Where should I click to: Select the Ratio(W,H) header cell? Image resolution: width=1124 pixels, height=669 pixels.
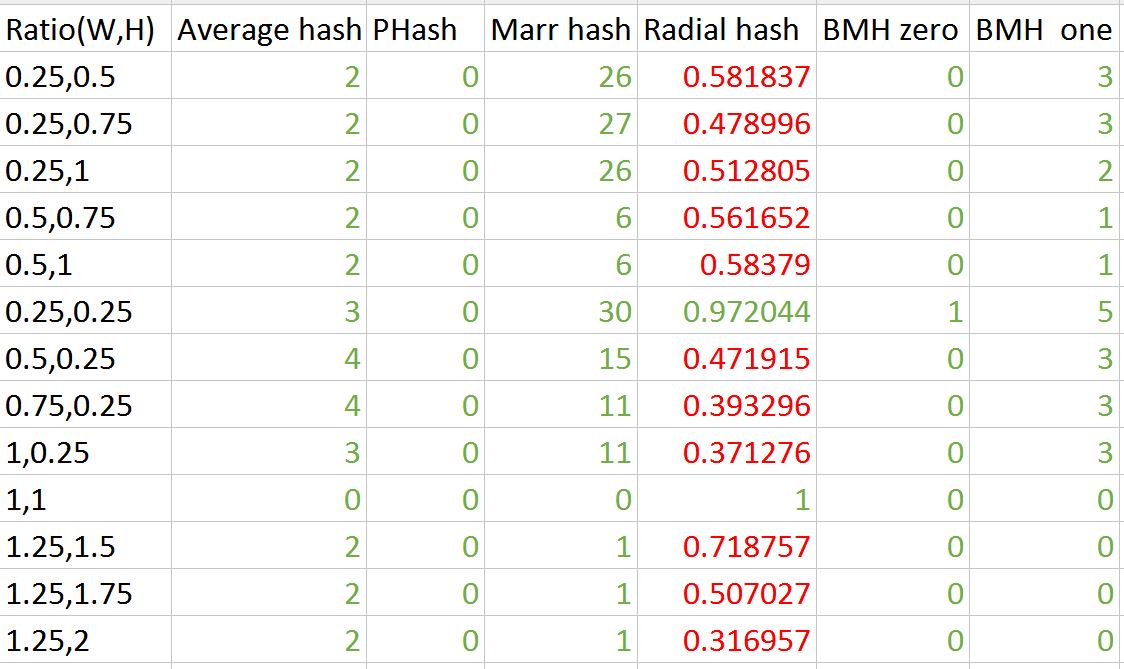85,29
